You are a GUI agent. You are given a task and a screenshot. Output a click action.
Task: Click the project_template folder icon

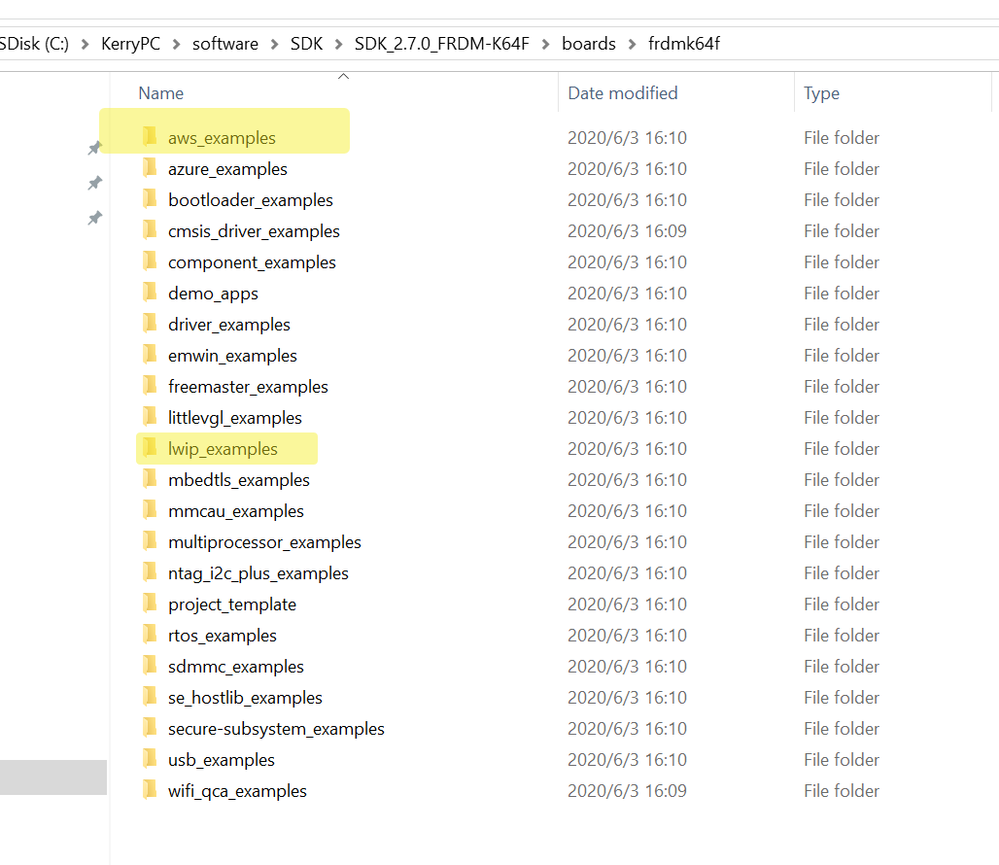(x=150, y=603)
